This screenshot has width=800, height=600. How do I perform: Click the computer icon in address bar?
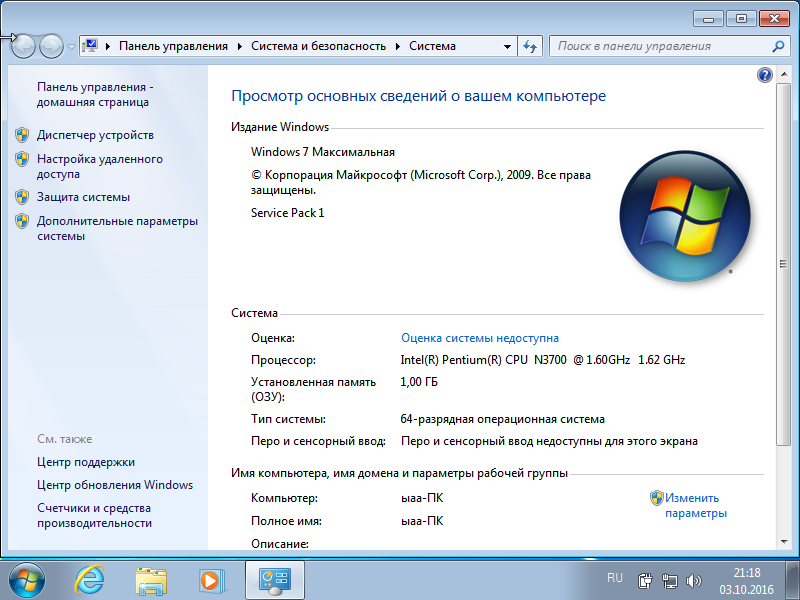90,46
